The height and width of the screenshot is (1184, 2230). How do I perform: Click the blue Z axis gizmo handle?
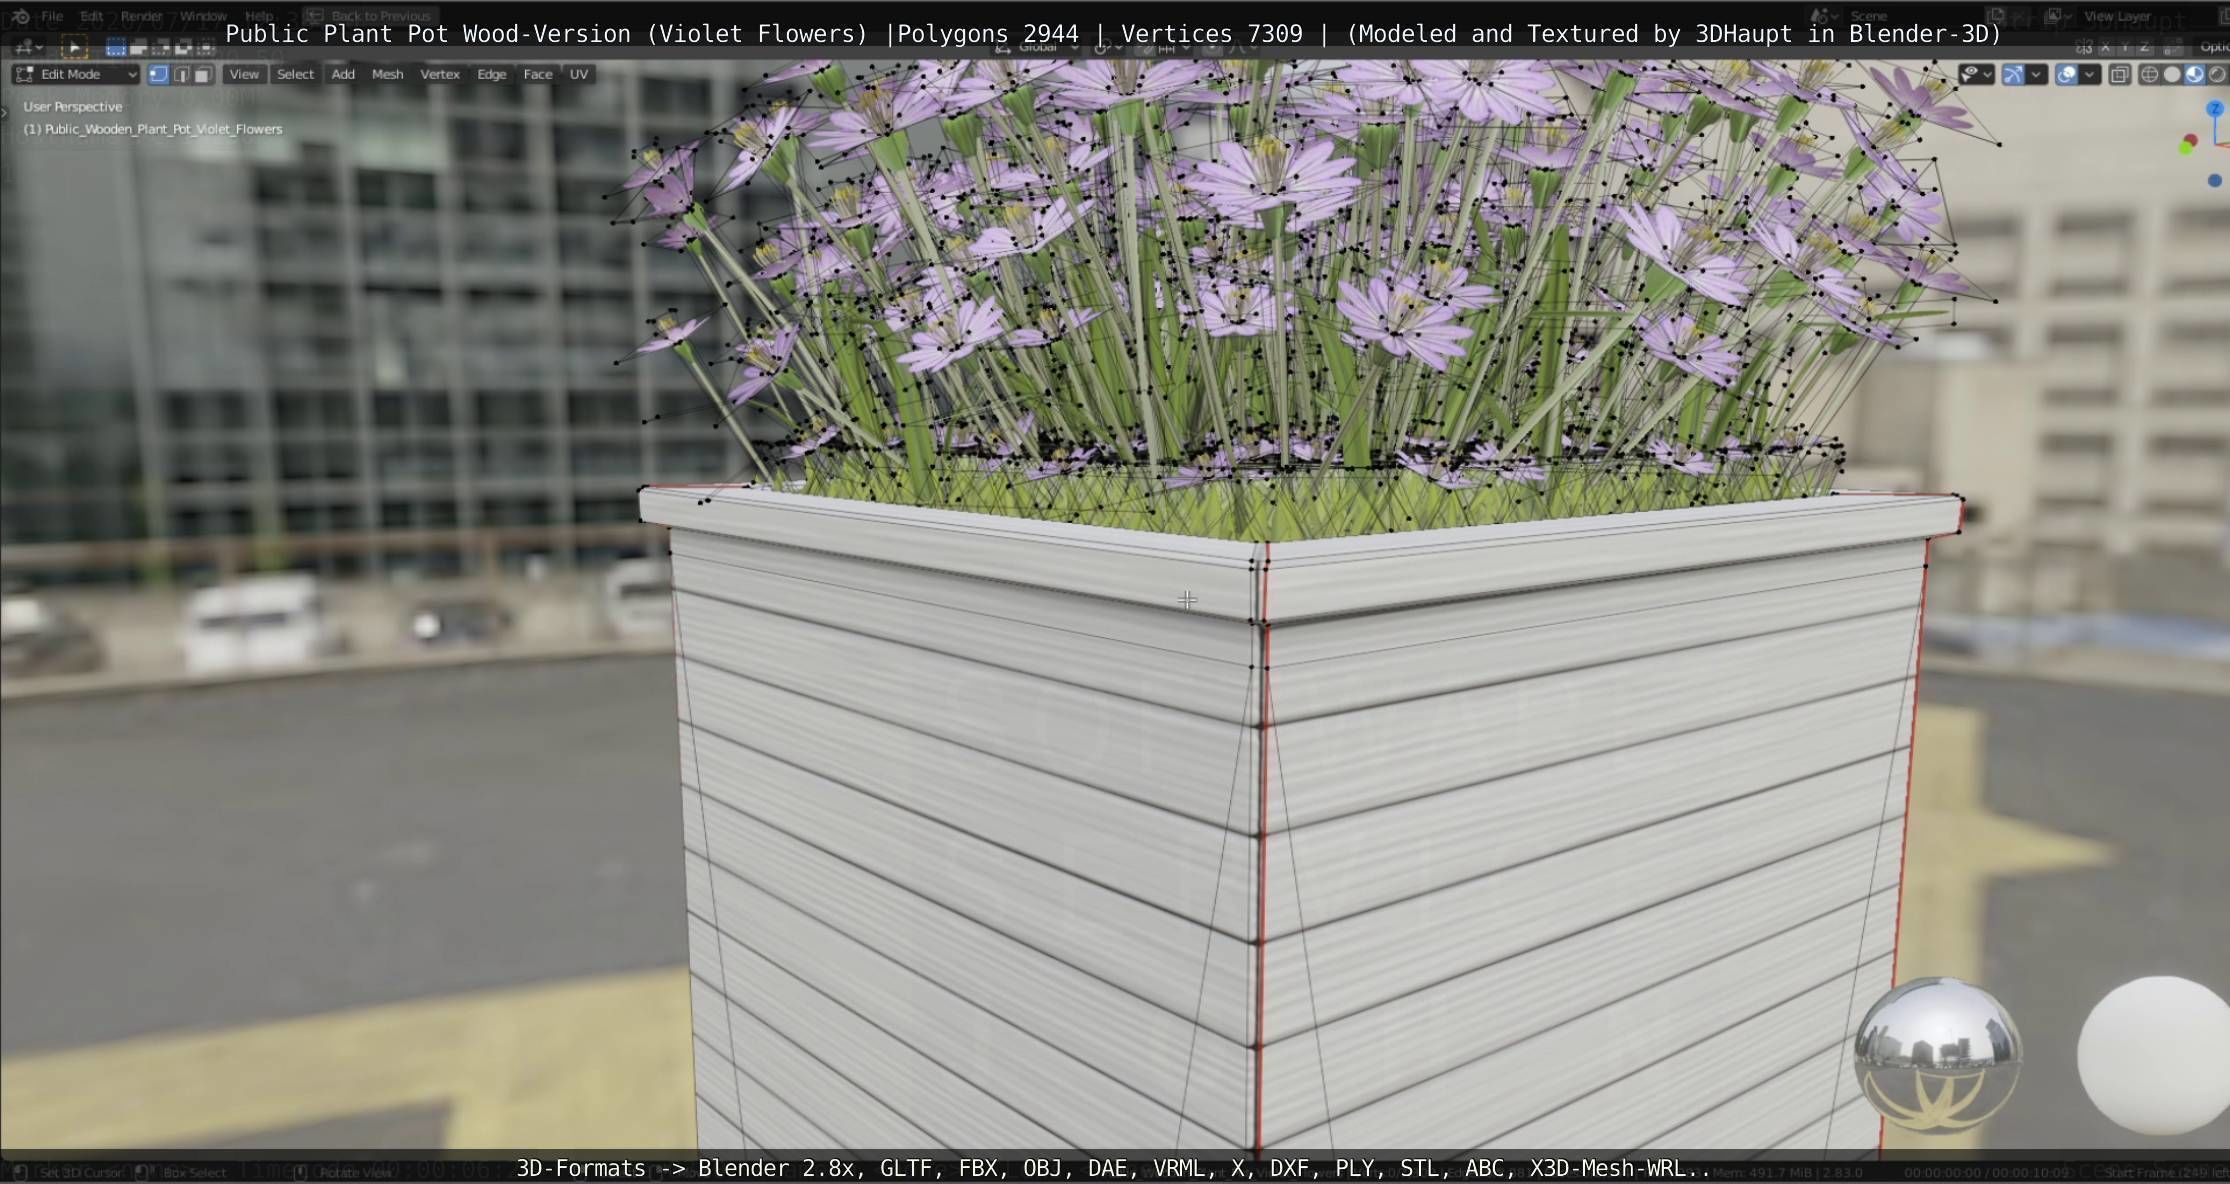2215,108
